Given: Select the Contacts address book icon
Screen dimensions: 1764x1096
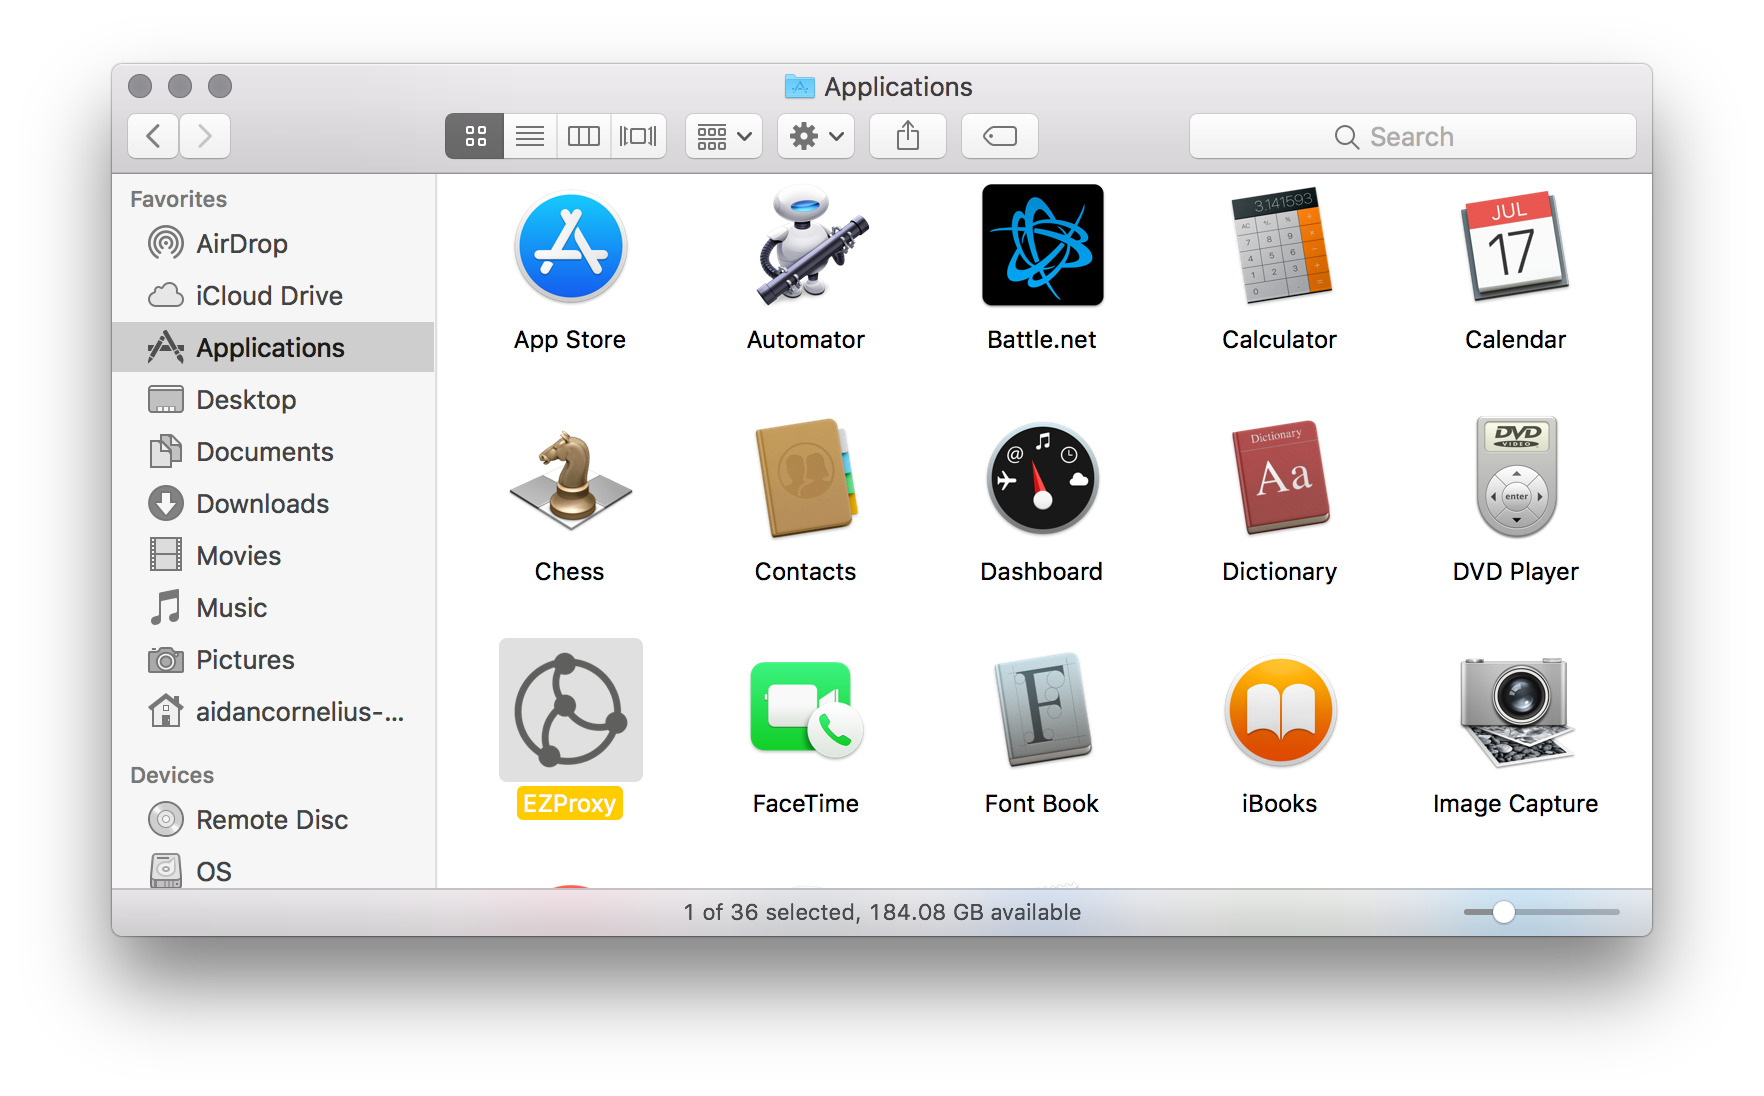Looking at the screenshot, I should click(806, 478).
